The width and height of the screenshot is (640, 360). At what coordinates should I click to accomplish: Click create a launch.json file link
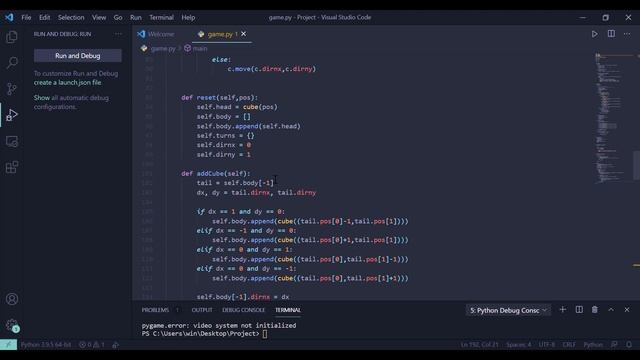pyautogui.click(x=67, y=82)
